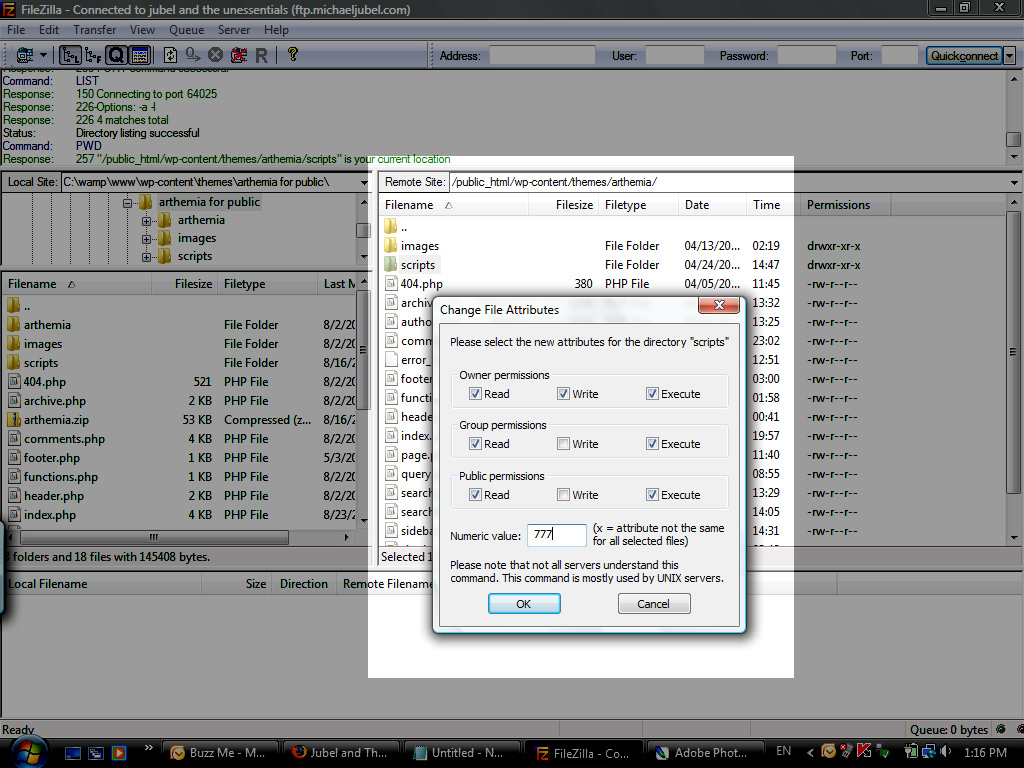This screenshot has width=1024, height=768.
Task: Toggle the message log display icon
Action: 140,55
